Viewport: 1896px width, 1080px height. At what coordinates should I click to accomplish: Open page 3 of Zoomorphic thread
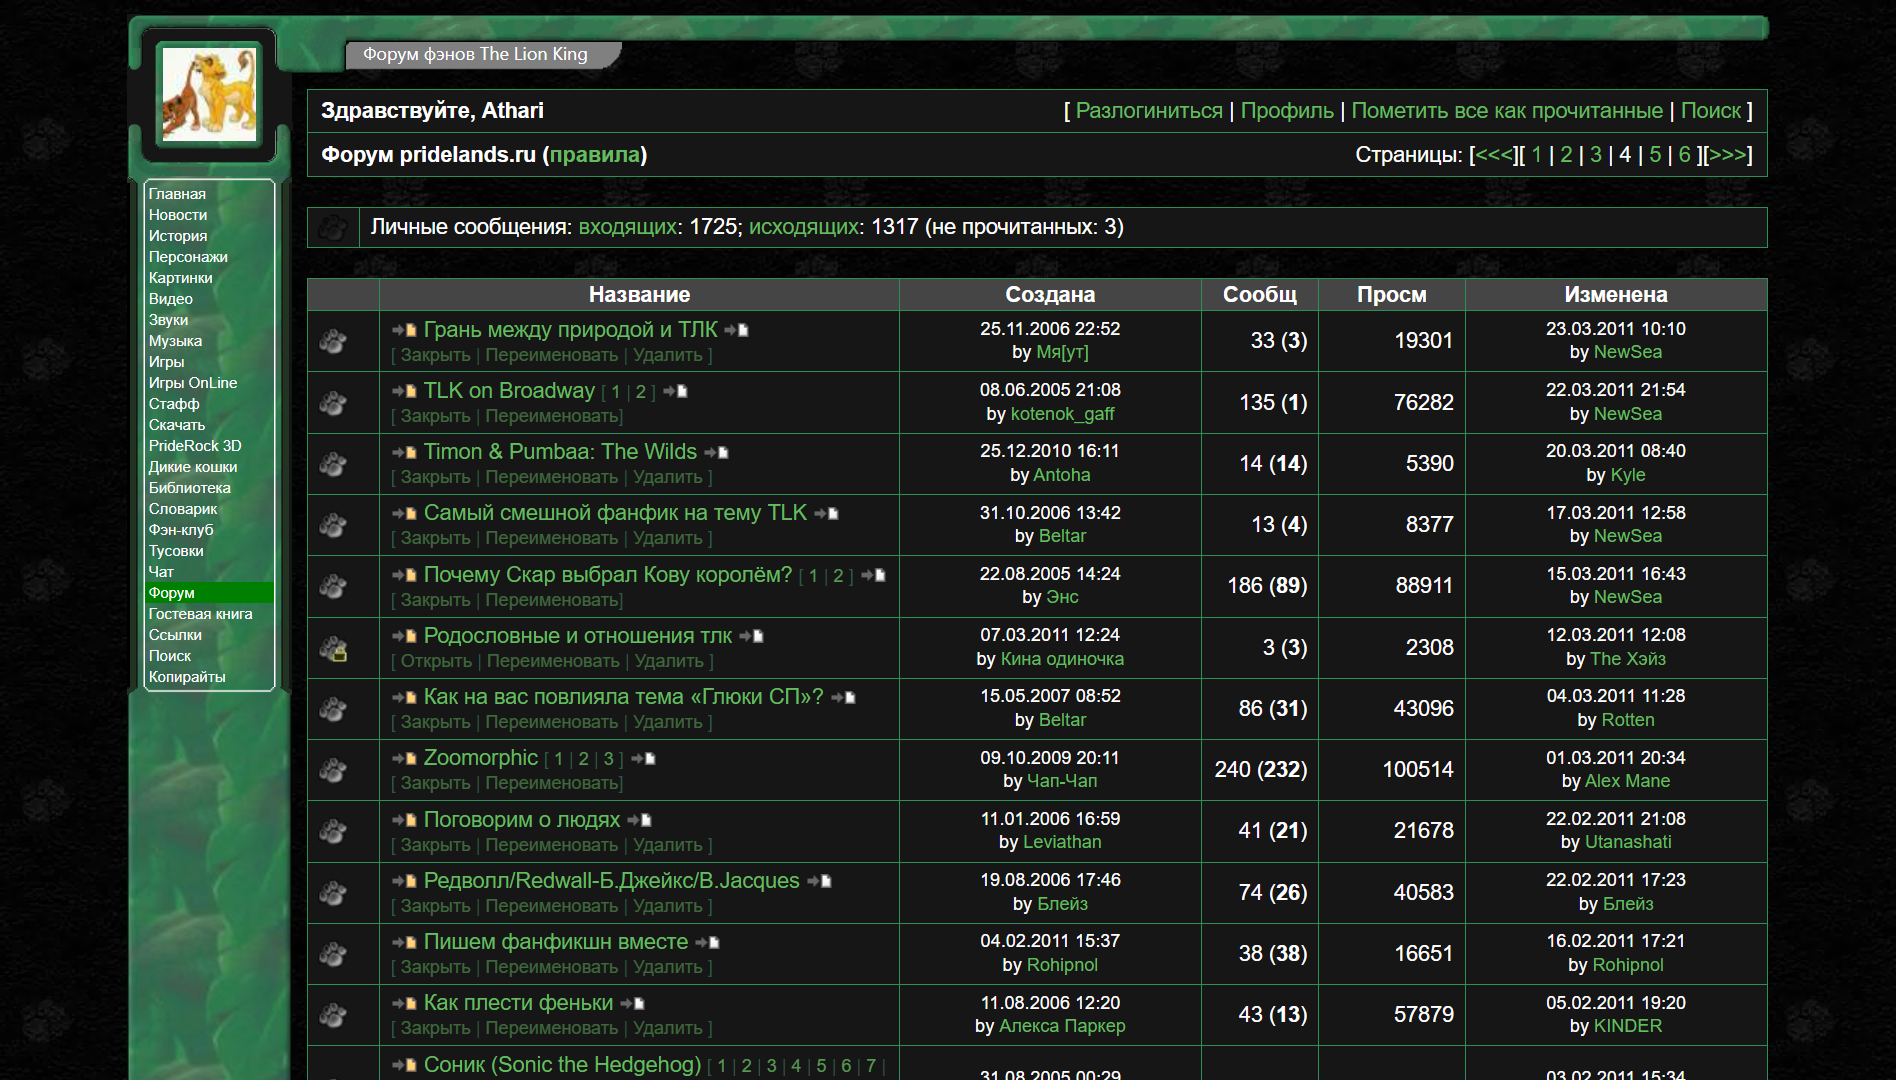[x=608, y=759]
